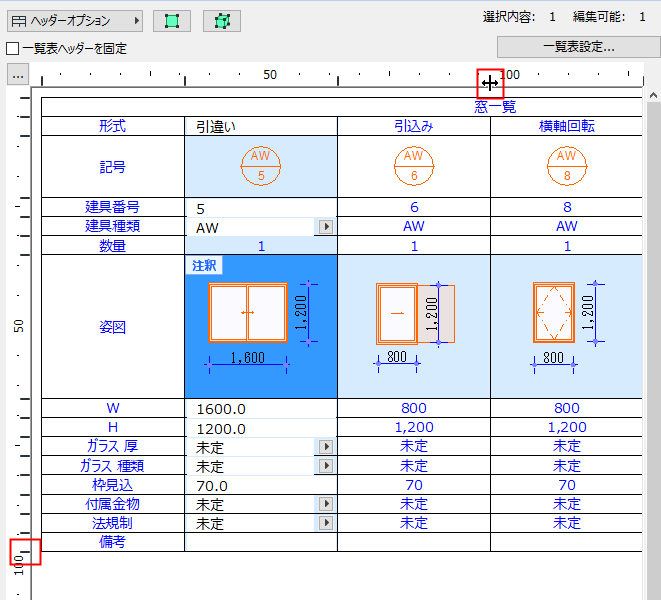
Task: Select the 数量 row header
Action: point(113,245)
